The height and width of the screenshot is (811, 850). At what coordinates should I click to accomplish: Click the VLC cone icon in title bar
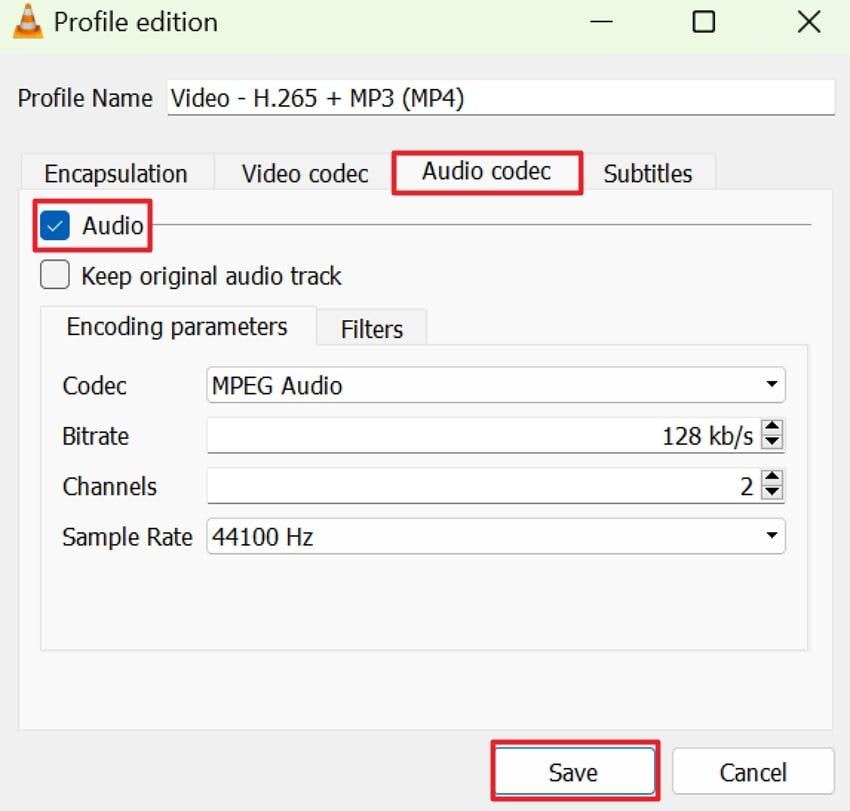(27, 22)
